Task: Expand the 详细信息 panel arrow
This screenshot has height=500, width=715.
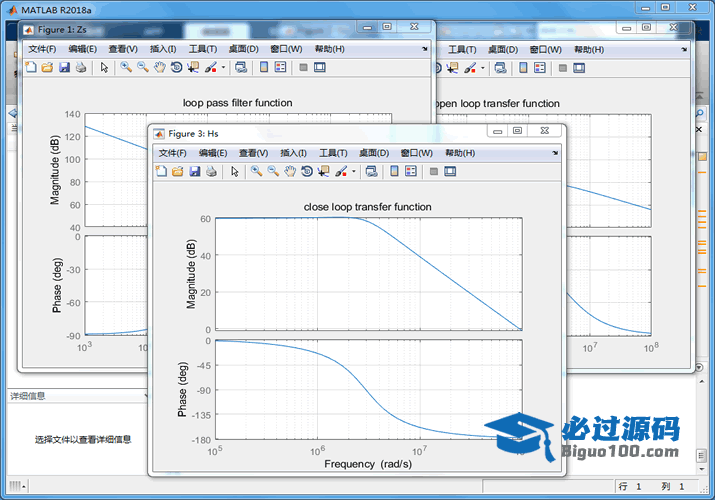Action: 146,396
